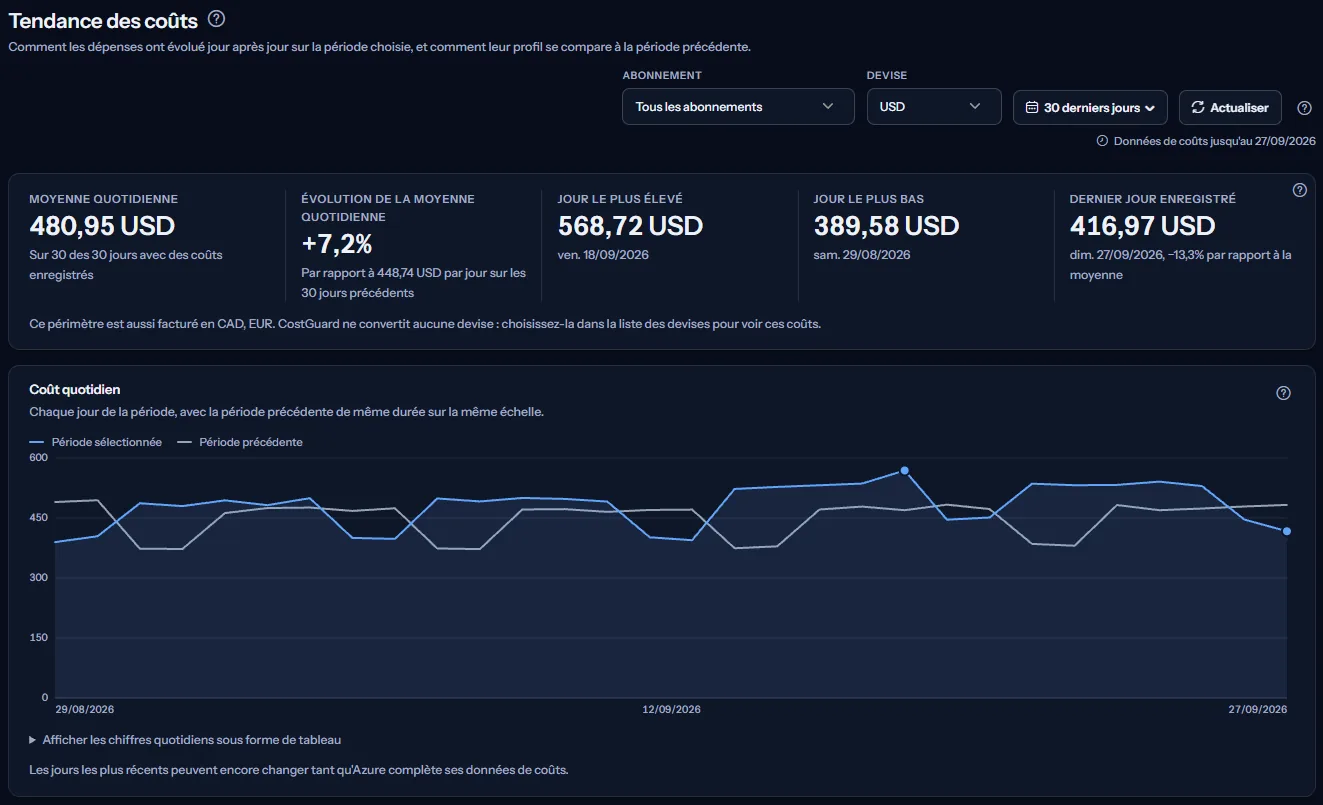Open help icon in Coût quotidien panel

(x=1284, y=393)
